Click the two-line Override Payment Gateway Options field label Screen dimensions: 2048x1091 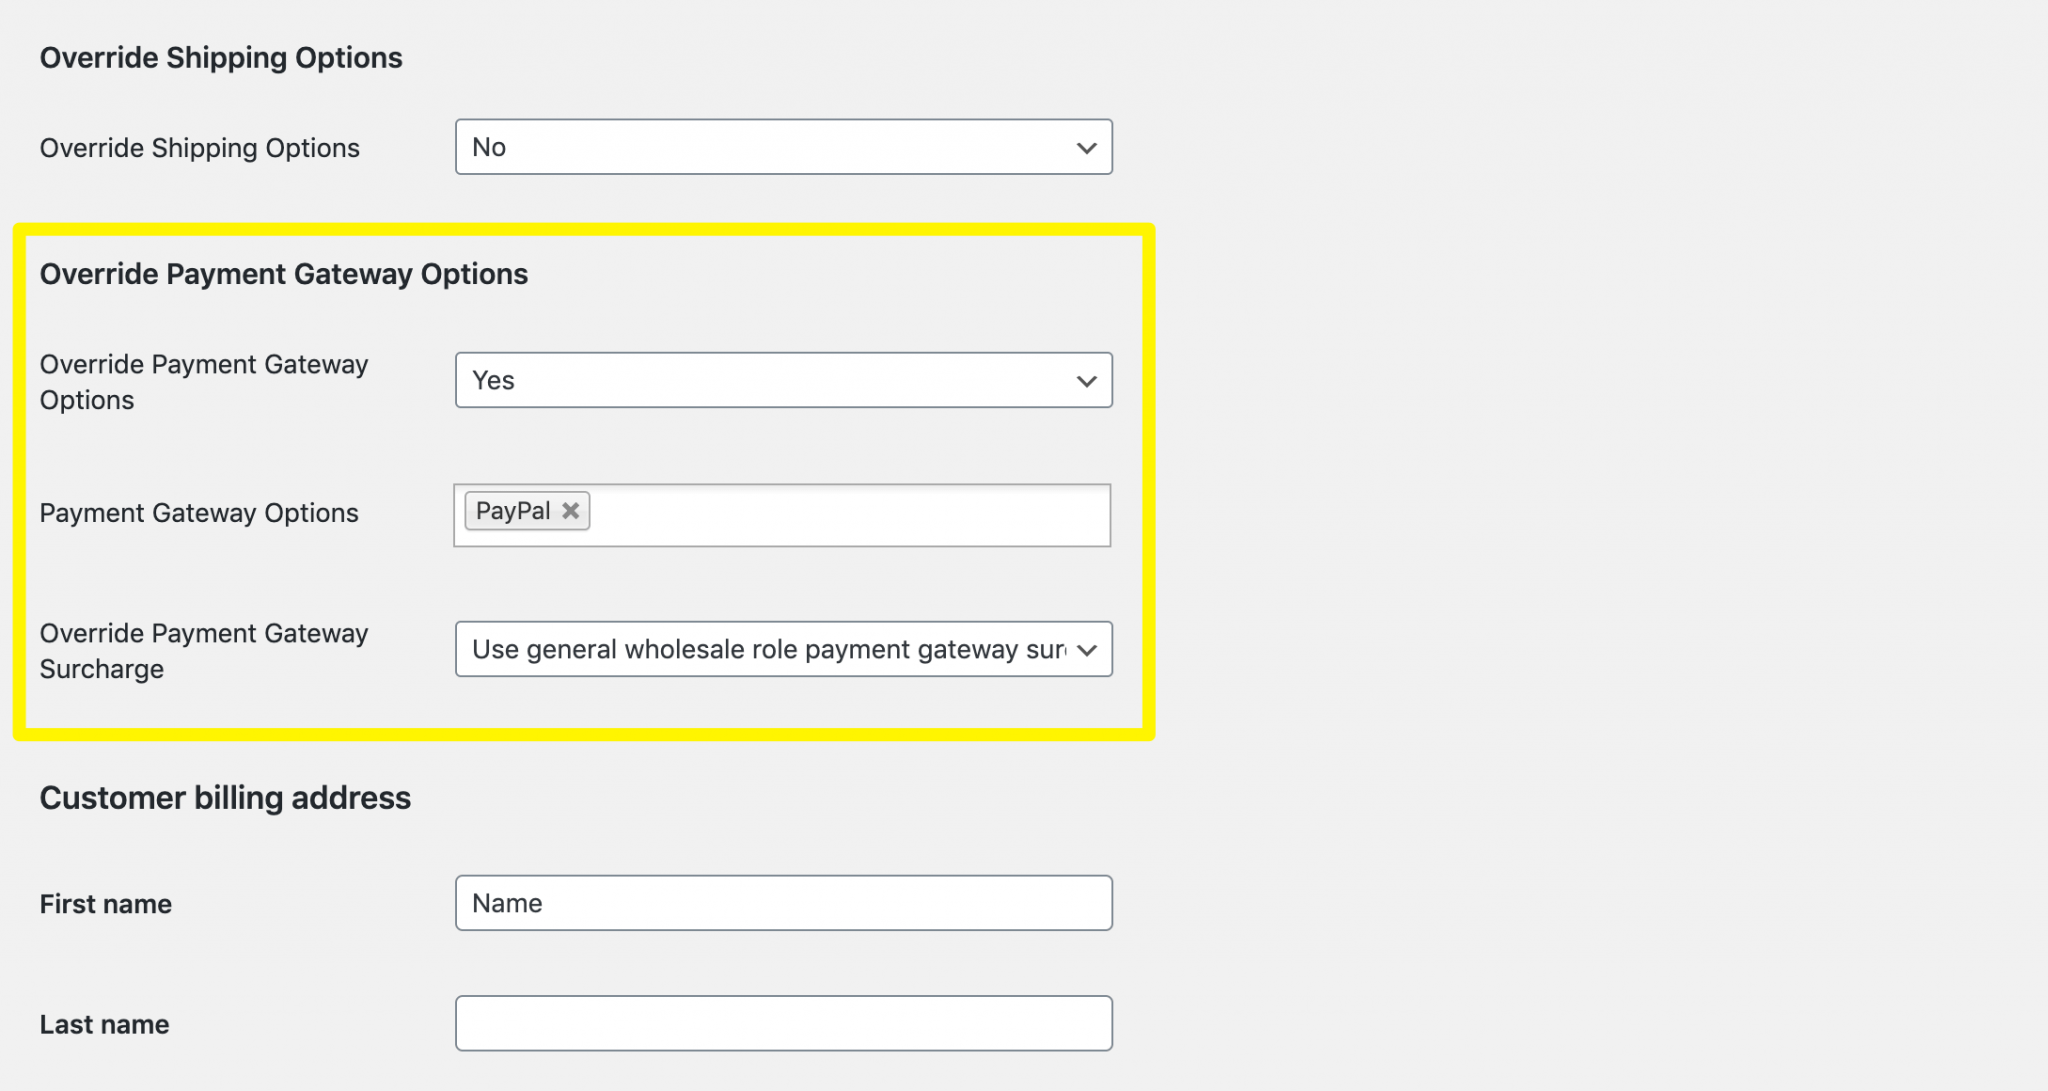click(x=203, y=382)
